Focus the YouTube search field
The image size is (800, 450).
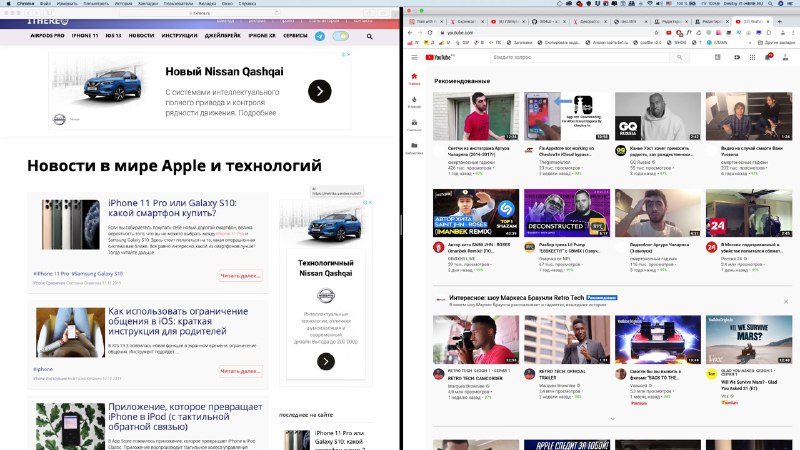coord(580,57)
